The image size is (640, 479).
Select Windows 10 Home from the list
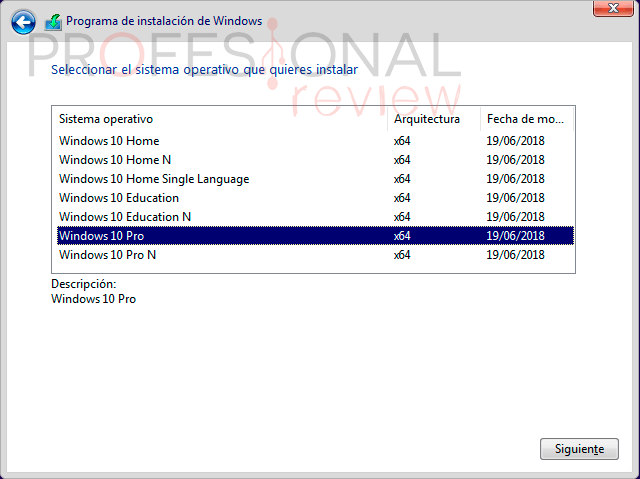coord(109,141)
